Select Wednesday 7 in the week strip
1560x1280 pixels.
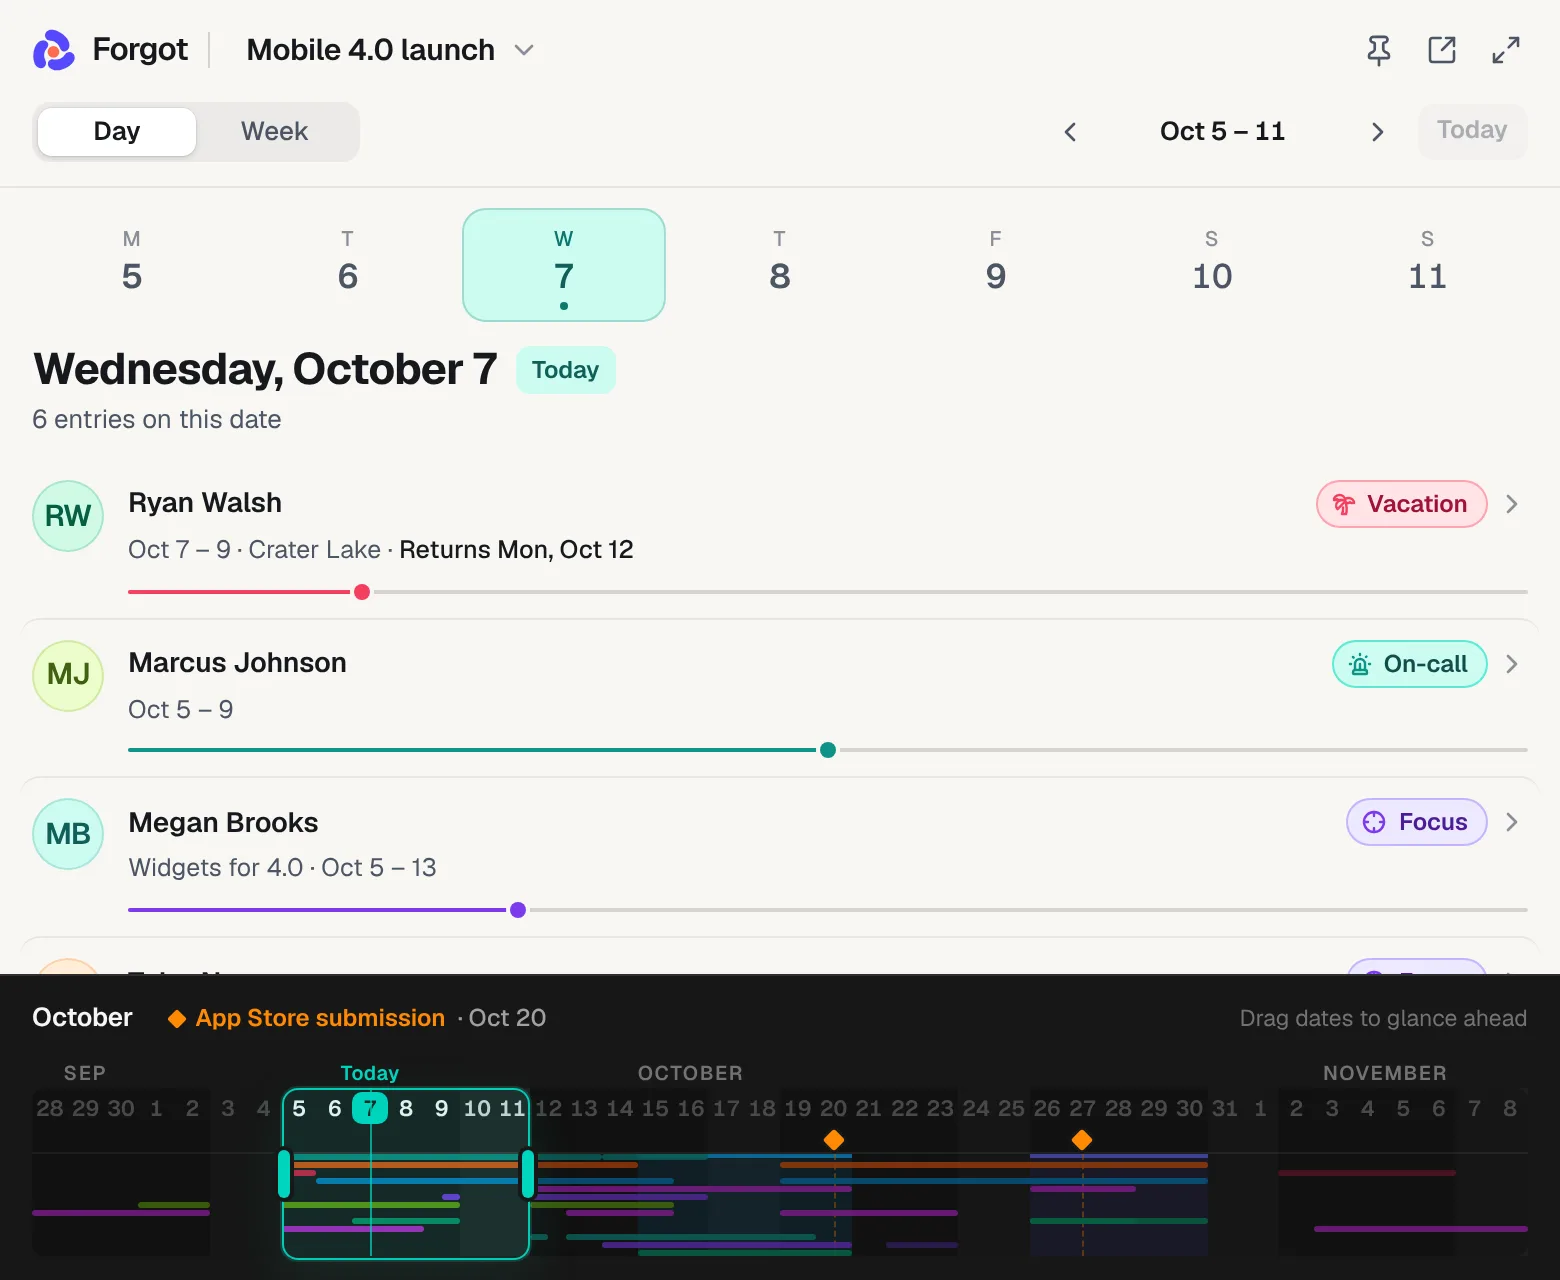564,264
